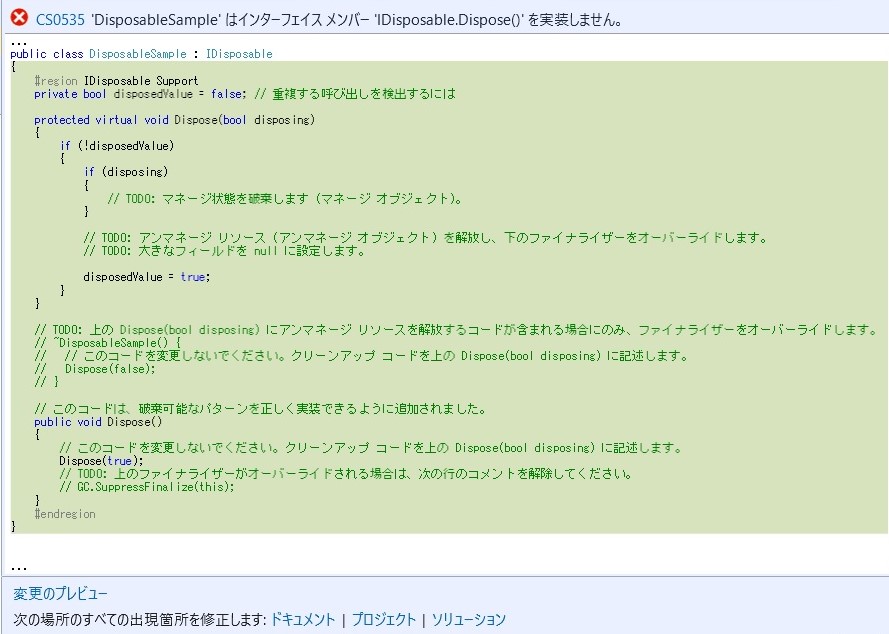Fix all occurrences in ドキュメント

(304, 620)
